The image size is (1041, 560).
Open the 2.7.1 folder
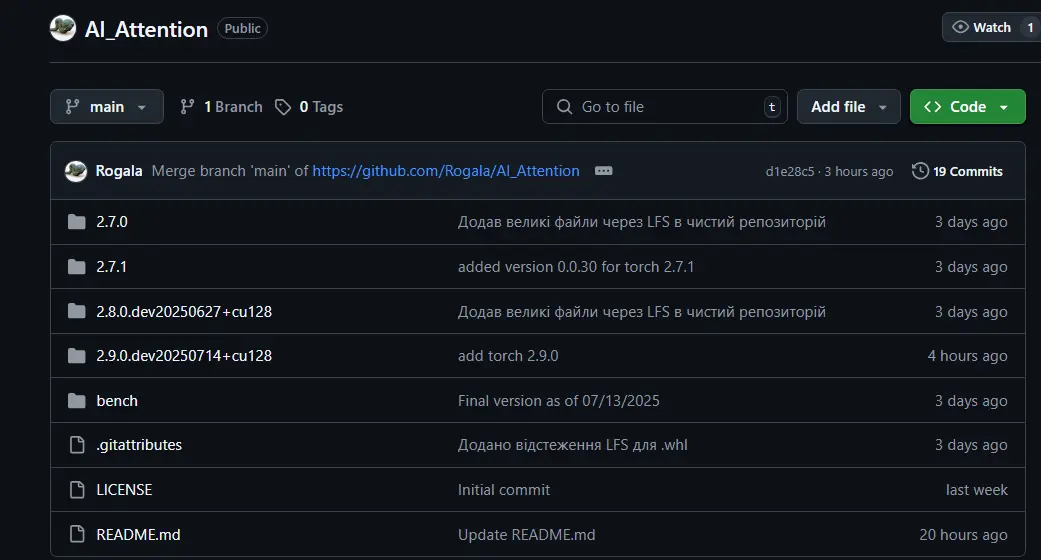click(x=112, y=267)
